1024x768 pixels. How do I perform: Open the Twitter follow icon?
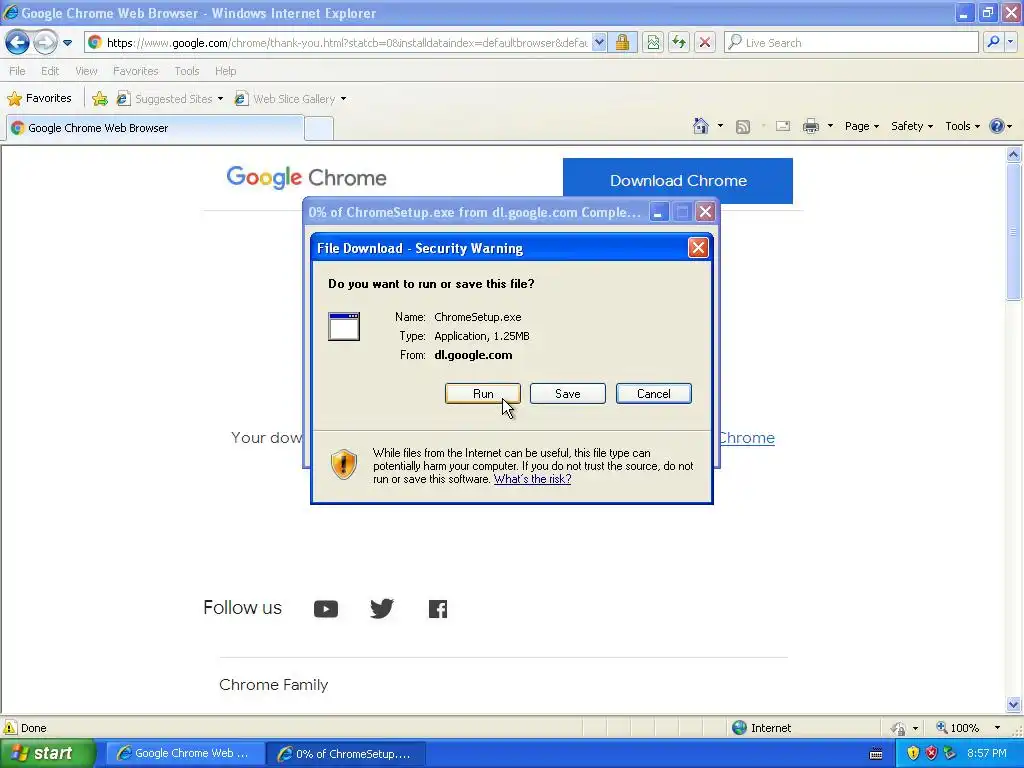point(381,609)
